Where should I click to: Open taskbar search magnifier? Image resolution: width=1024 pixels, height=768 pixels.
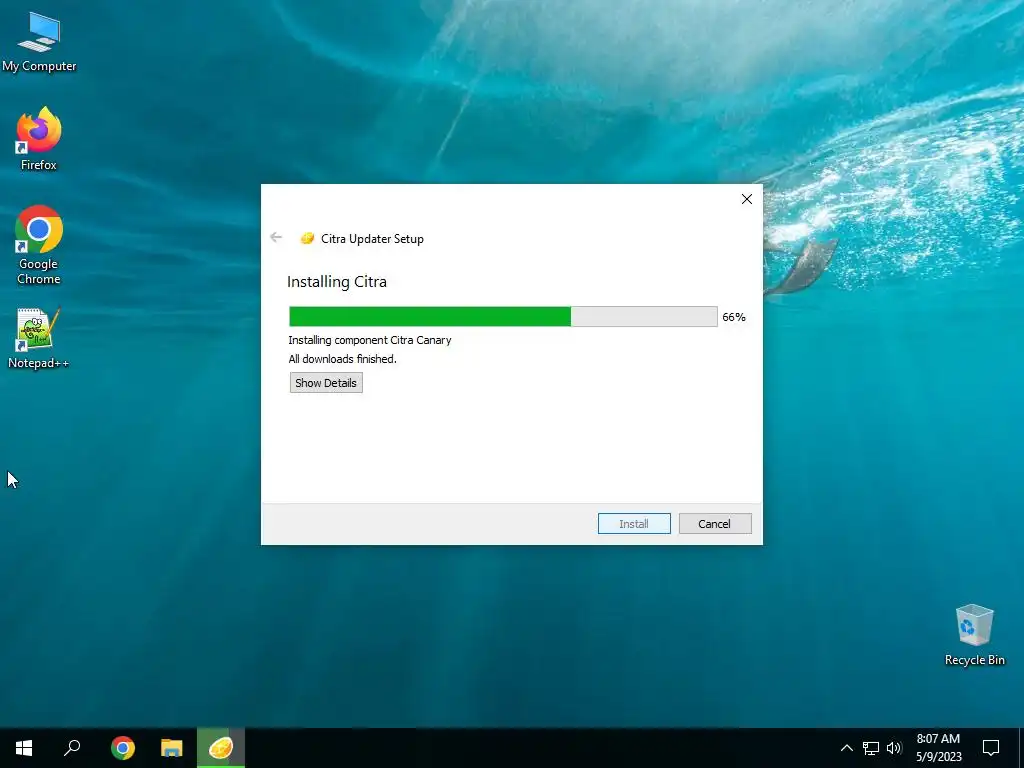[x=72, y=748]
